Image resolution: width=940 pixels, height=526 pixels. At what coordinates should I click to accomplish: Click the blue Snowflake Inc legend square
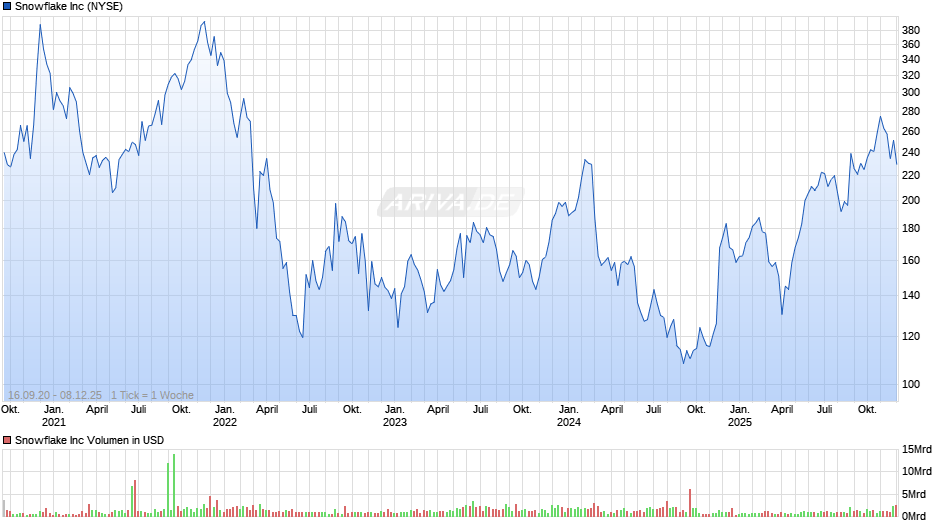7,7
